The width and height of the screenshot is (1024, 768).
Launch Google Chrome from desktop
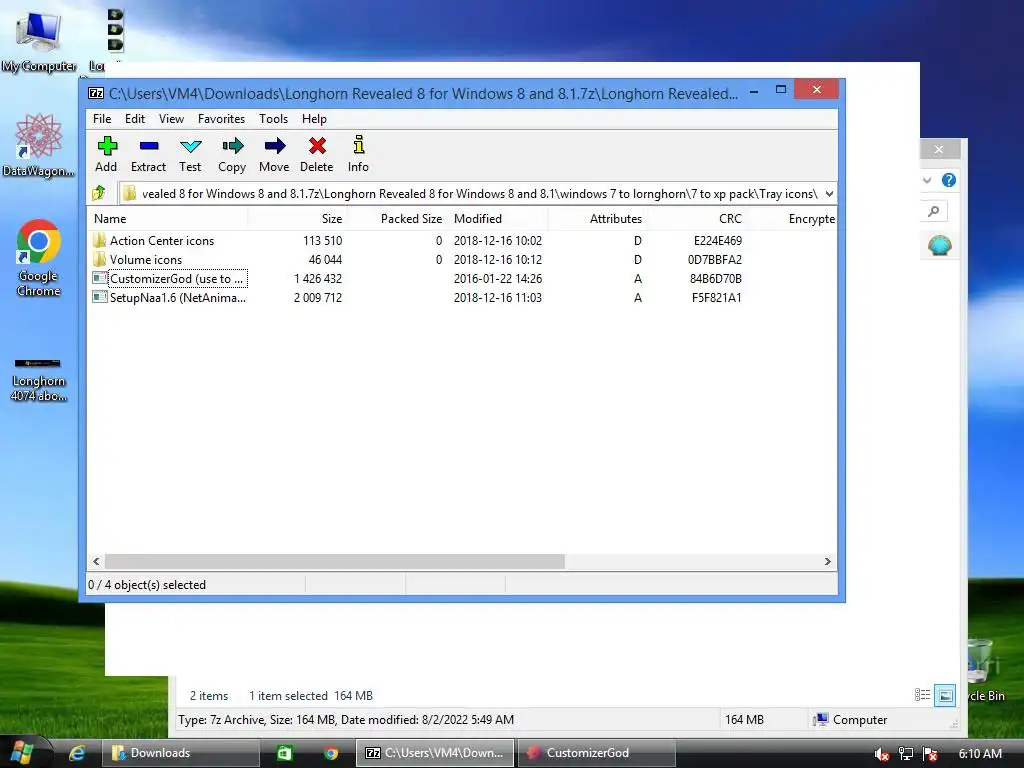click(x=39, y=259)
